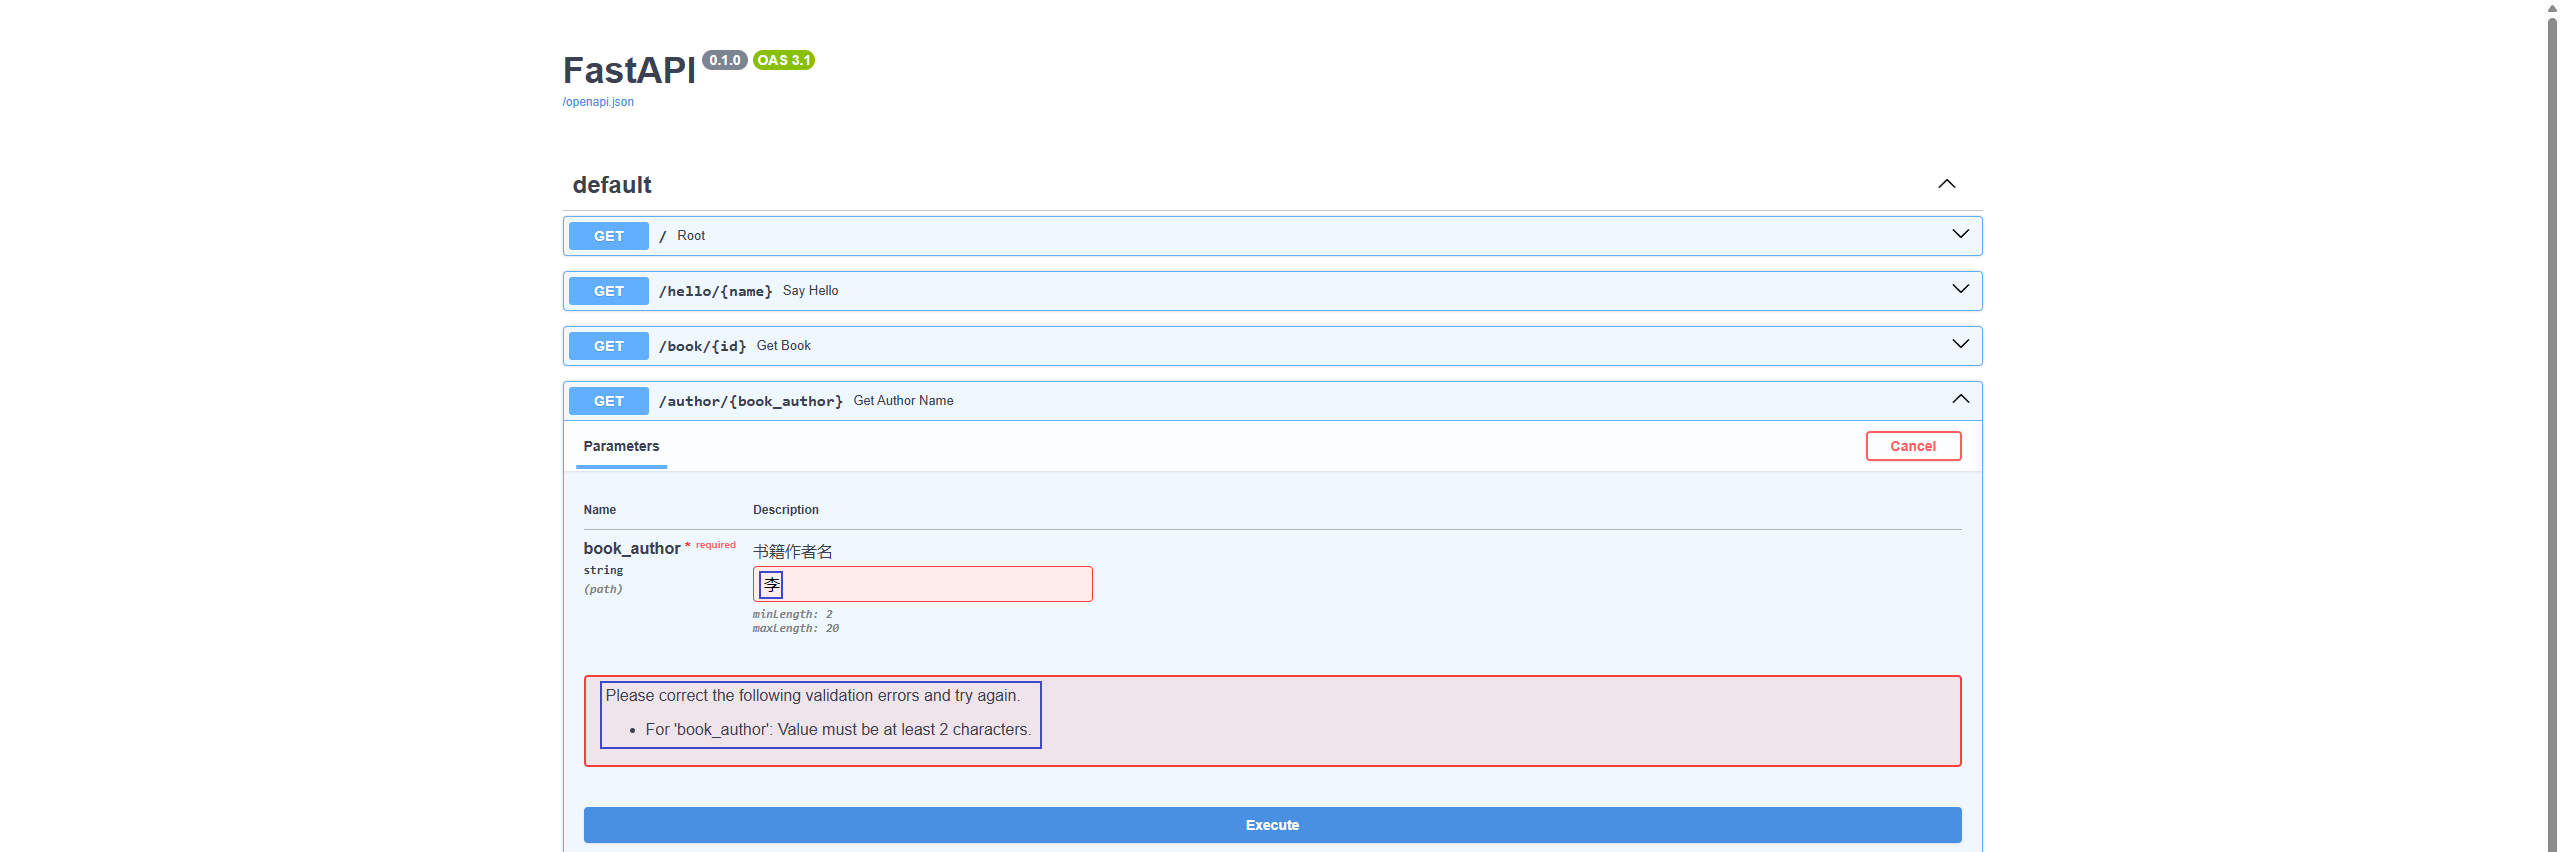Screen dimensions: 2560x852
Task: Click the GET badge for /book/{id}
Action: pos(609,346)
